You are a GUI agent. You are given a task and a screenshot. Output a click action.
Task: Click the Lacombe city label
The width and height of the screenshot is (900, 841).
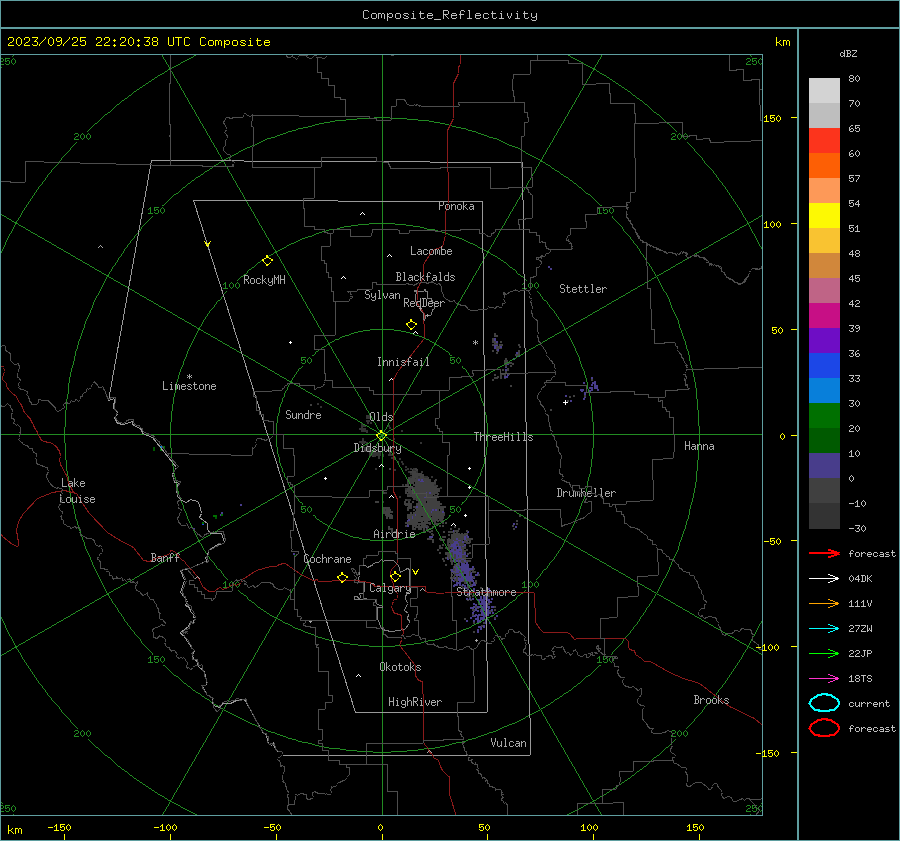[x=431, y=251]
